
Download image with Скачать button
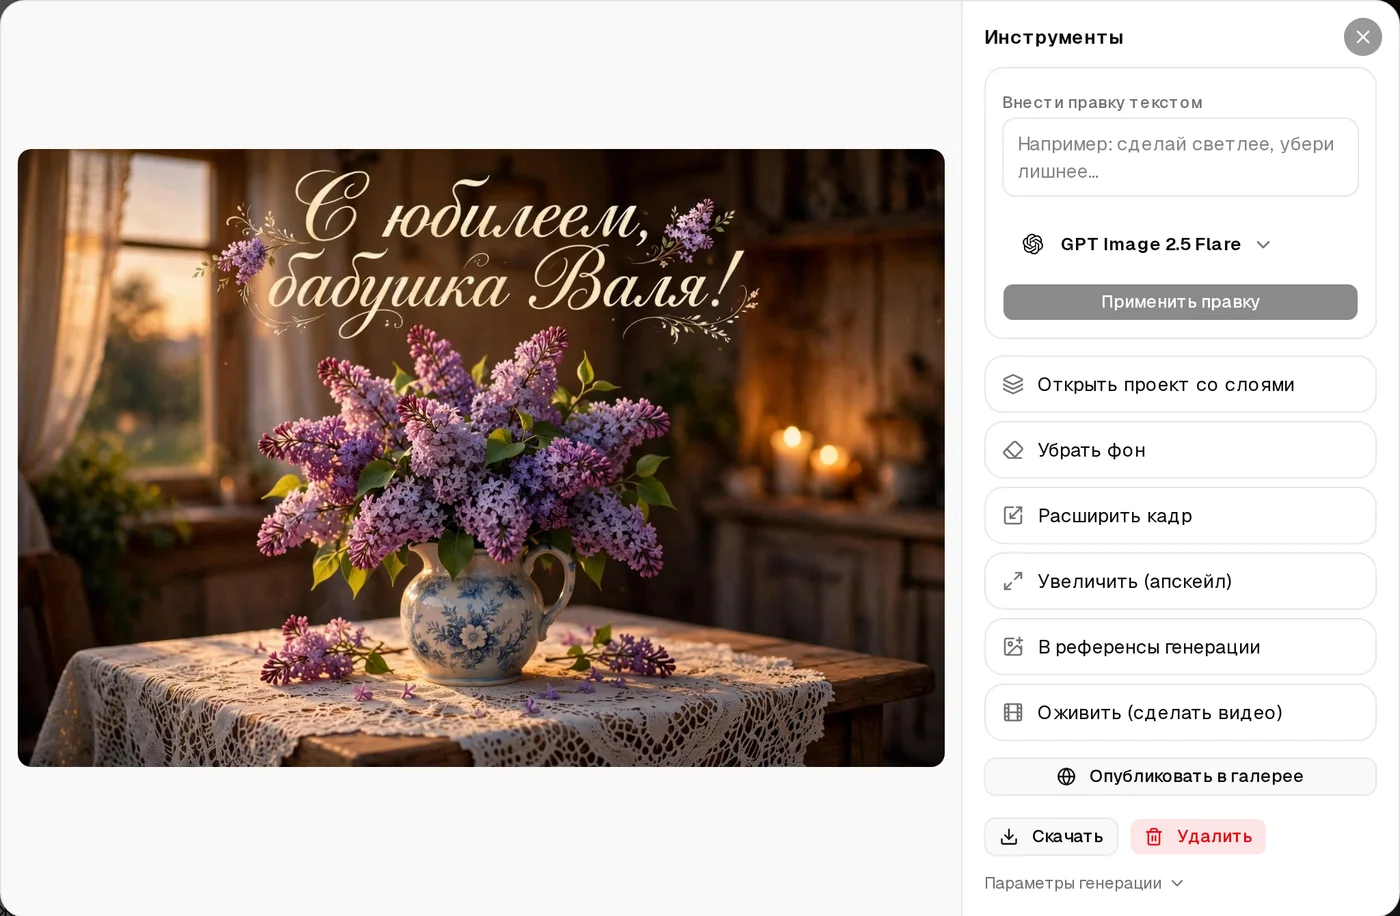point(1051,837)
